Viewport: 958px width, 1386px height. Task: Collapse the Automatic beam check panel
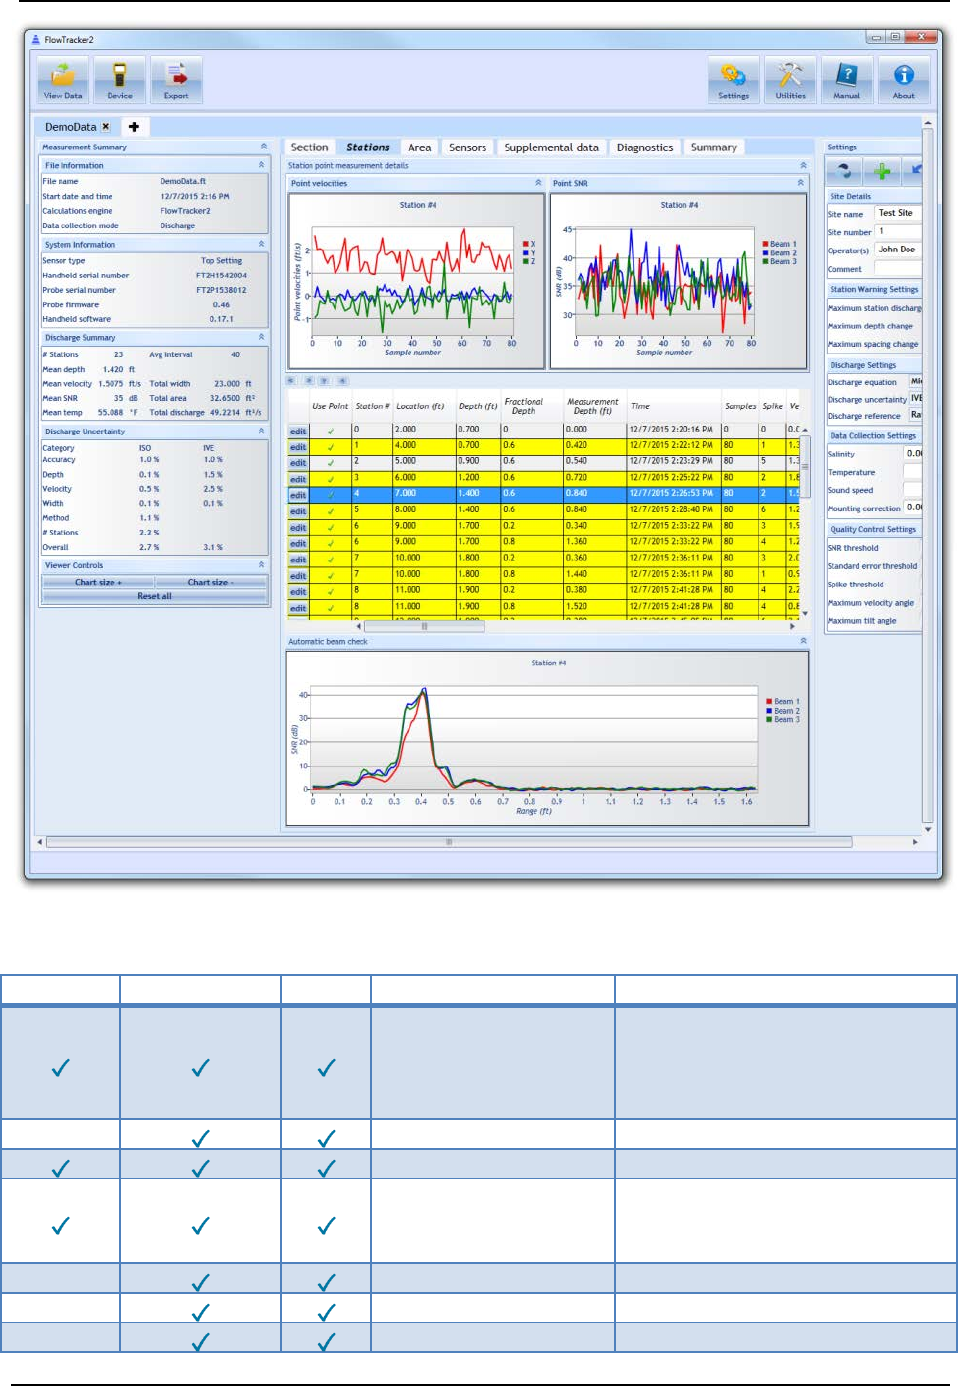pyautogui.click(x=803, y=641)
